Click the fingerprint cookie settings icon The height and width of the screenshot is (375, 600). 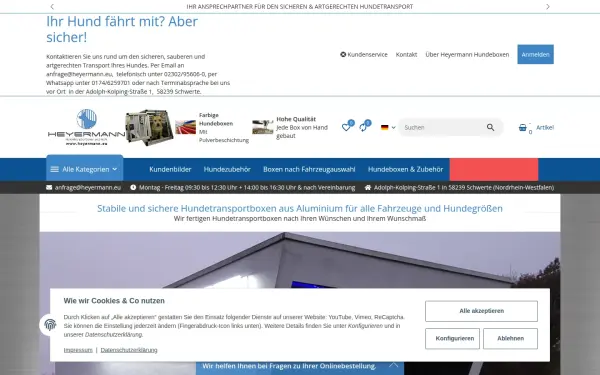click(50, 324)
